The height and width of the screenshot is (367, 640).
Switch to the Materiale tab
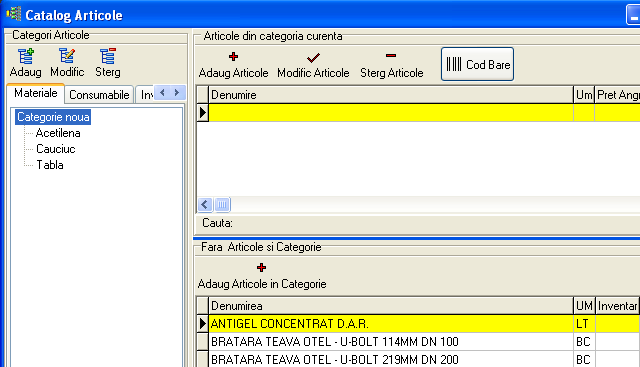pos(36,93)
